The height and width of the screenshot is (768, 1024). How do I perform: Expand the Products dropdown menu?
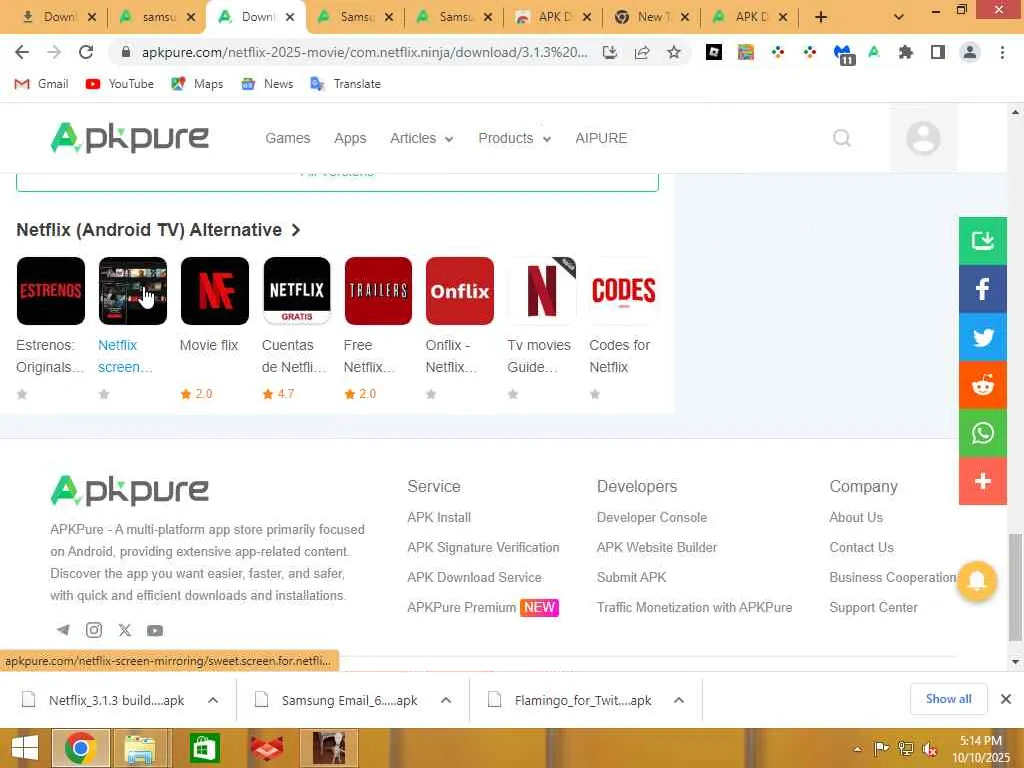pyautogui.click(x=515, y=138)
